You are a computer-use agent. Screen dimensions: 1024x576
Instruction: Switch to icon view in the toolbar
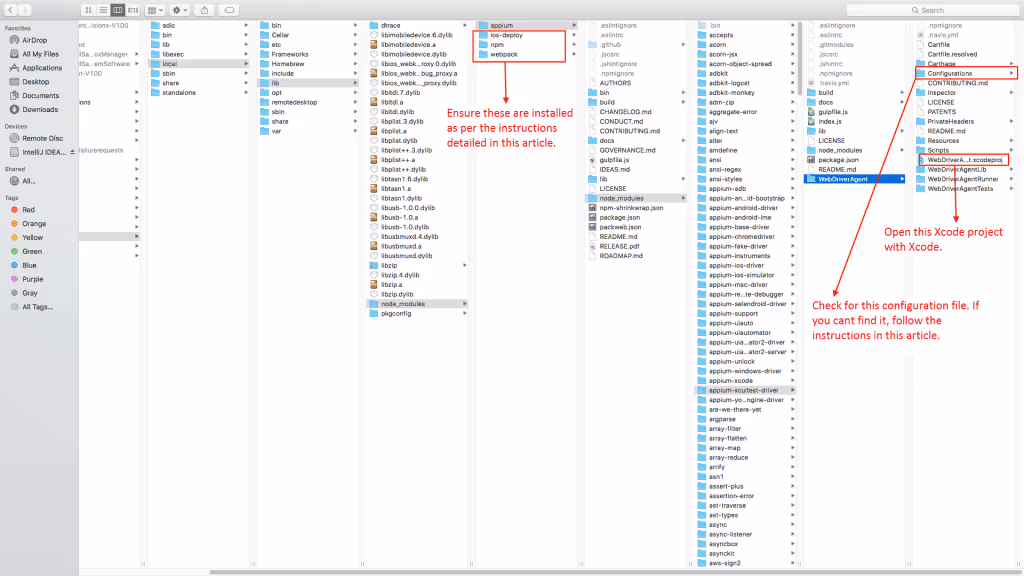pos(88,10)
